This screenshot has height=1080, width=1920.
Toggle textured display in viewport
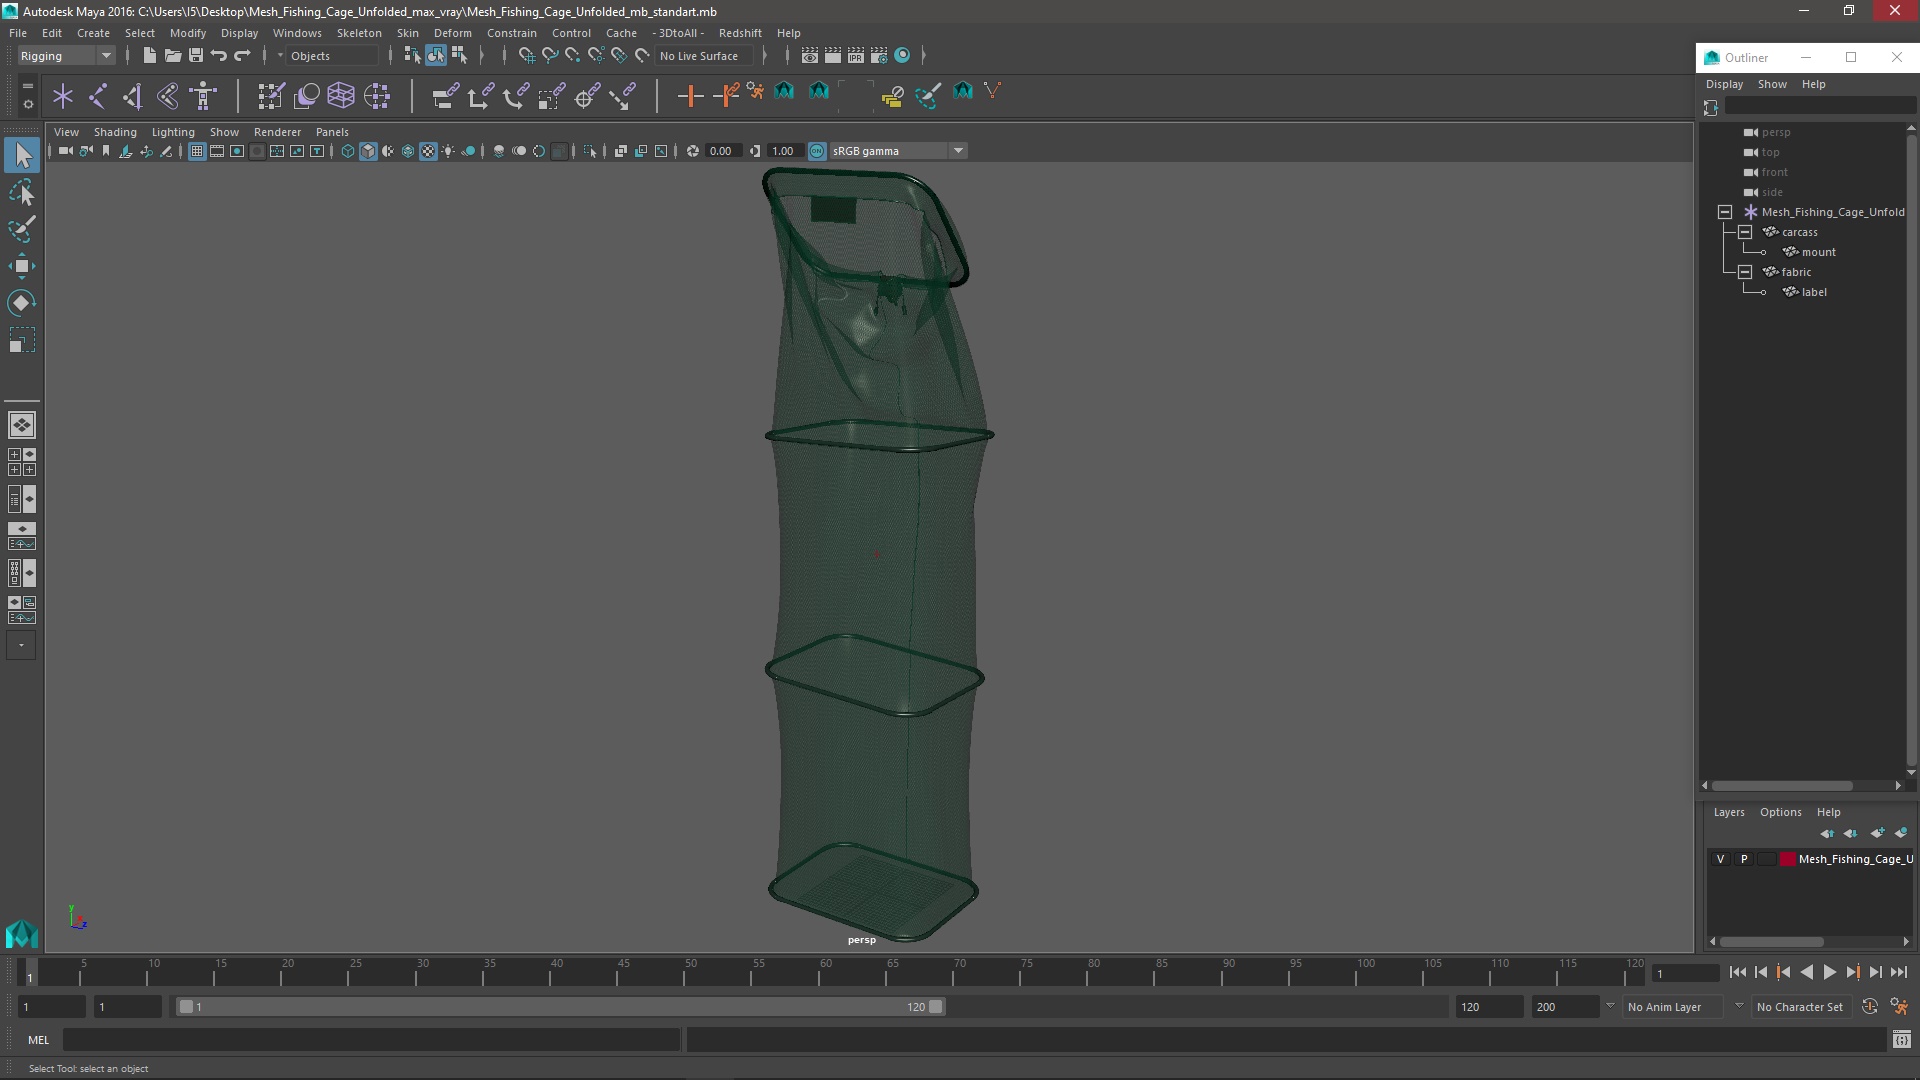428,151
